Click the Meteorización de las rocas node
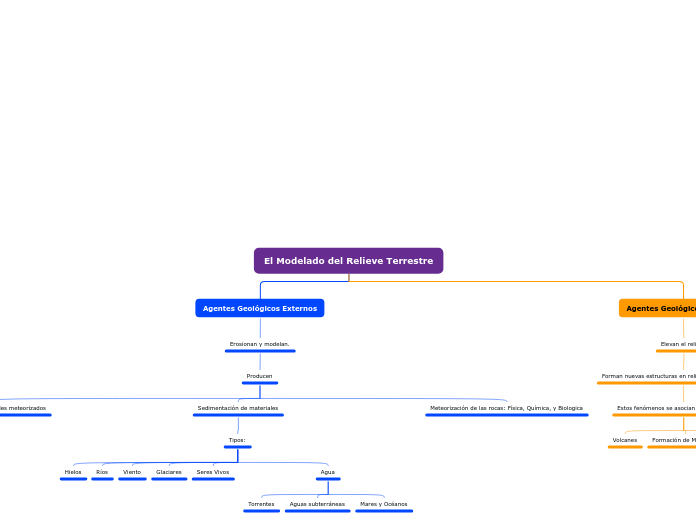Image resolution: width=696 pixels, height=520 pixels. 506,408
